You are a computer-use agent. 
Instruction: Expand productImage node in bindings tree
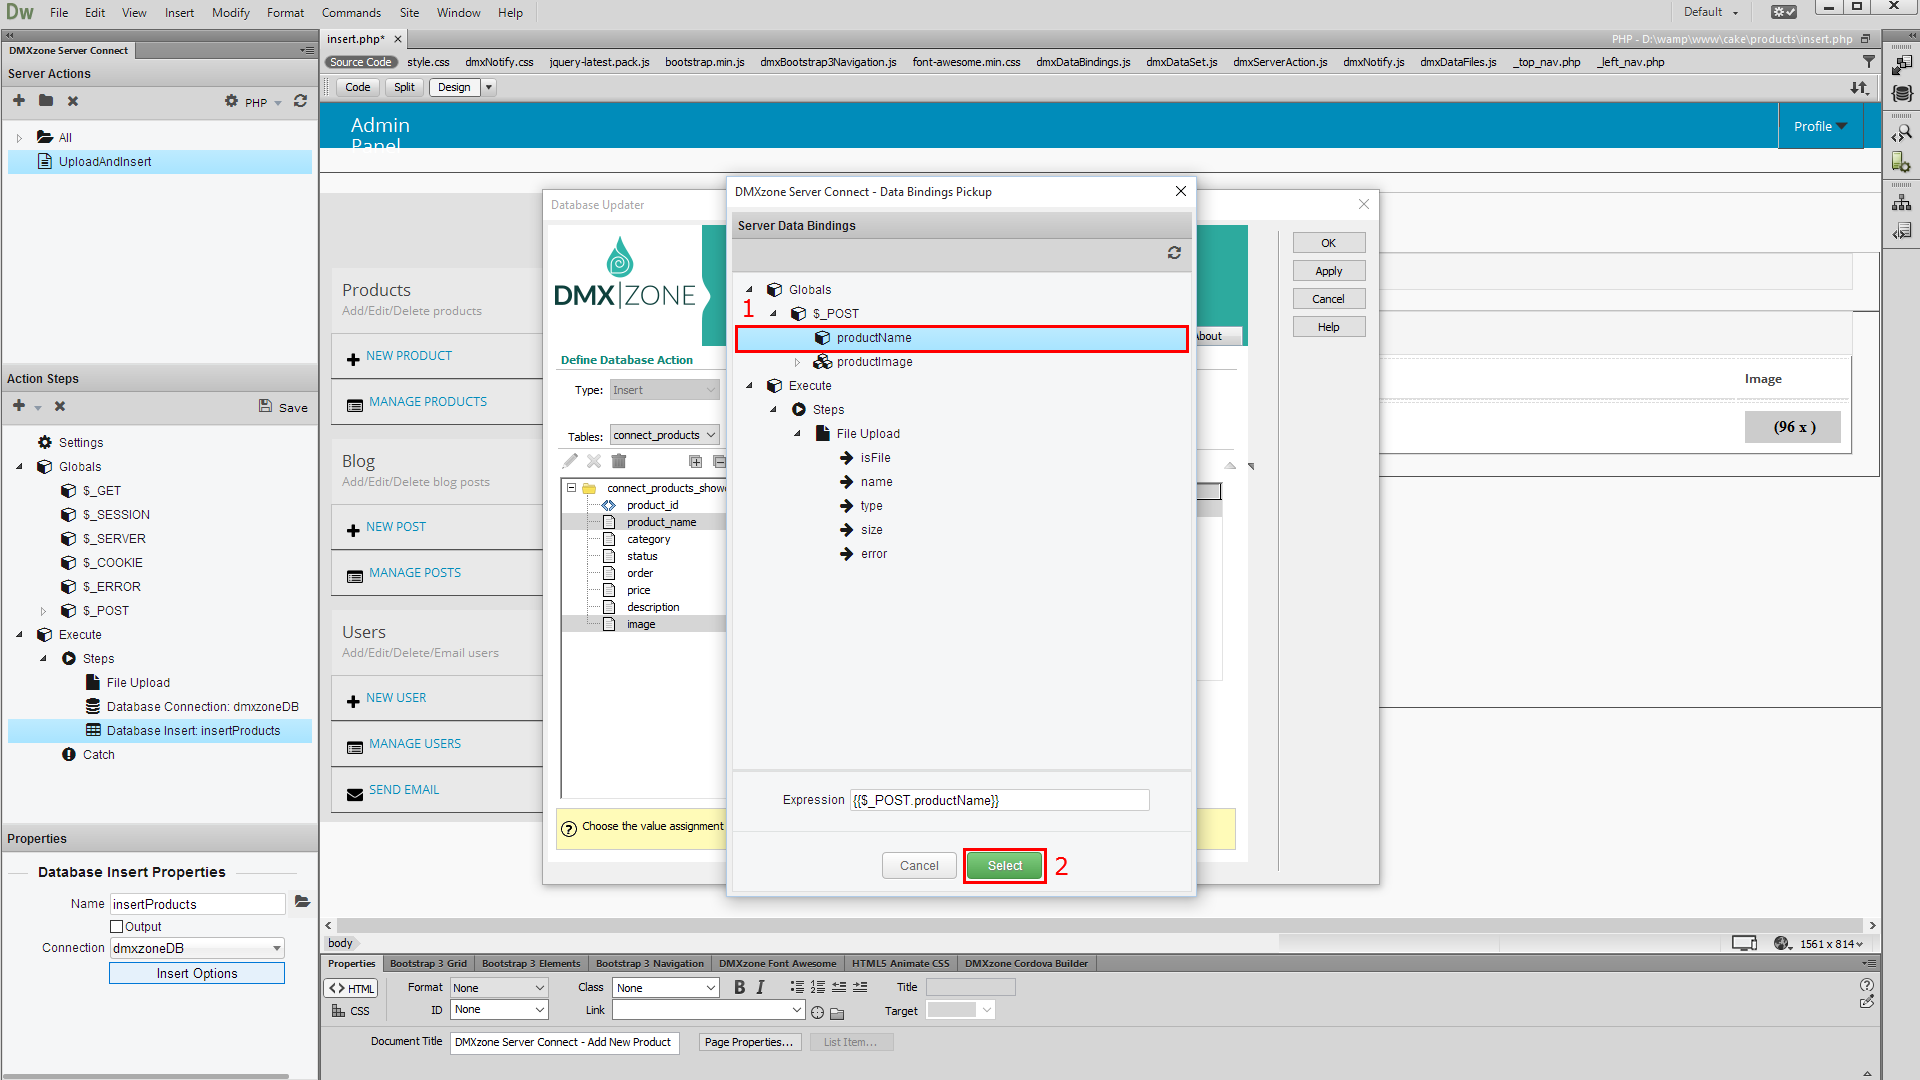point(797,362)
